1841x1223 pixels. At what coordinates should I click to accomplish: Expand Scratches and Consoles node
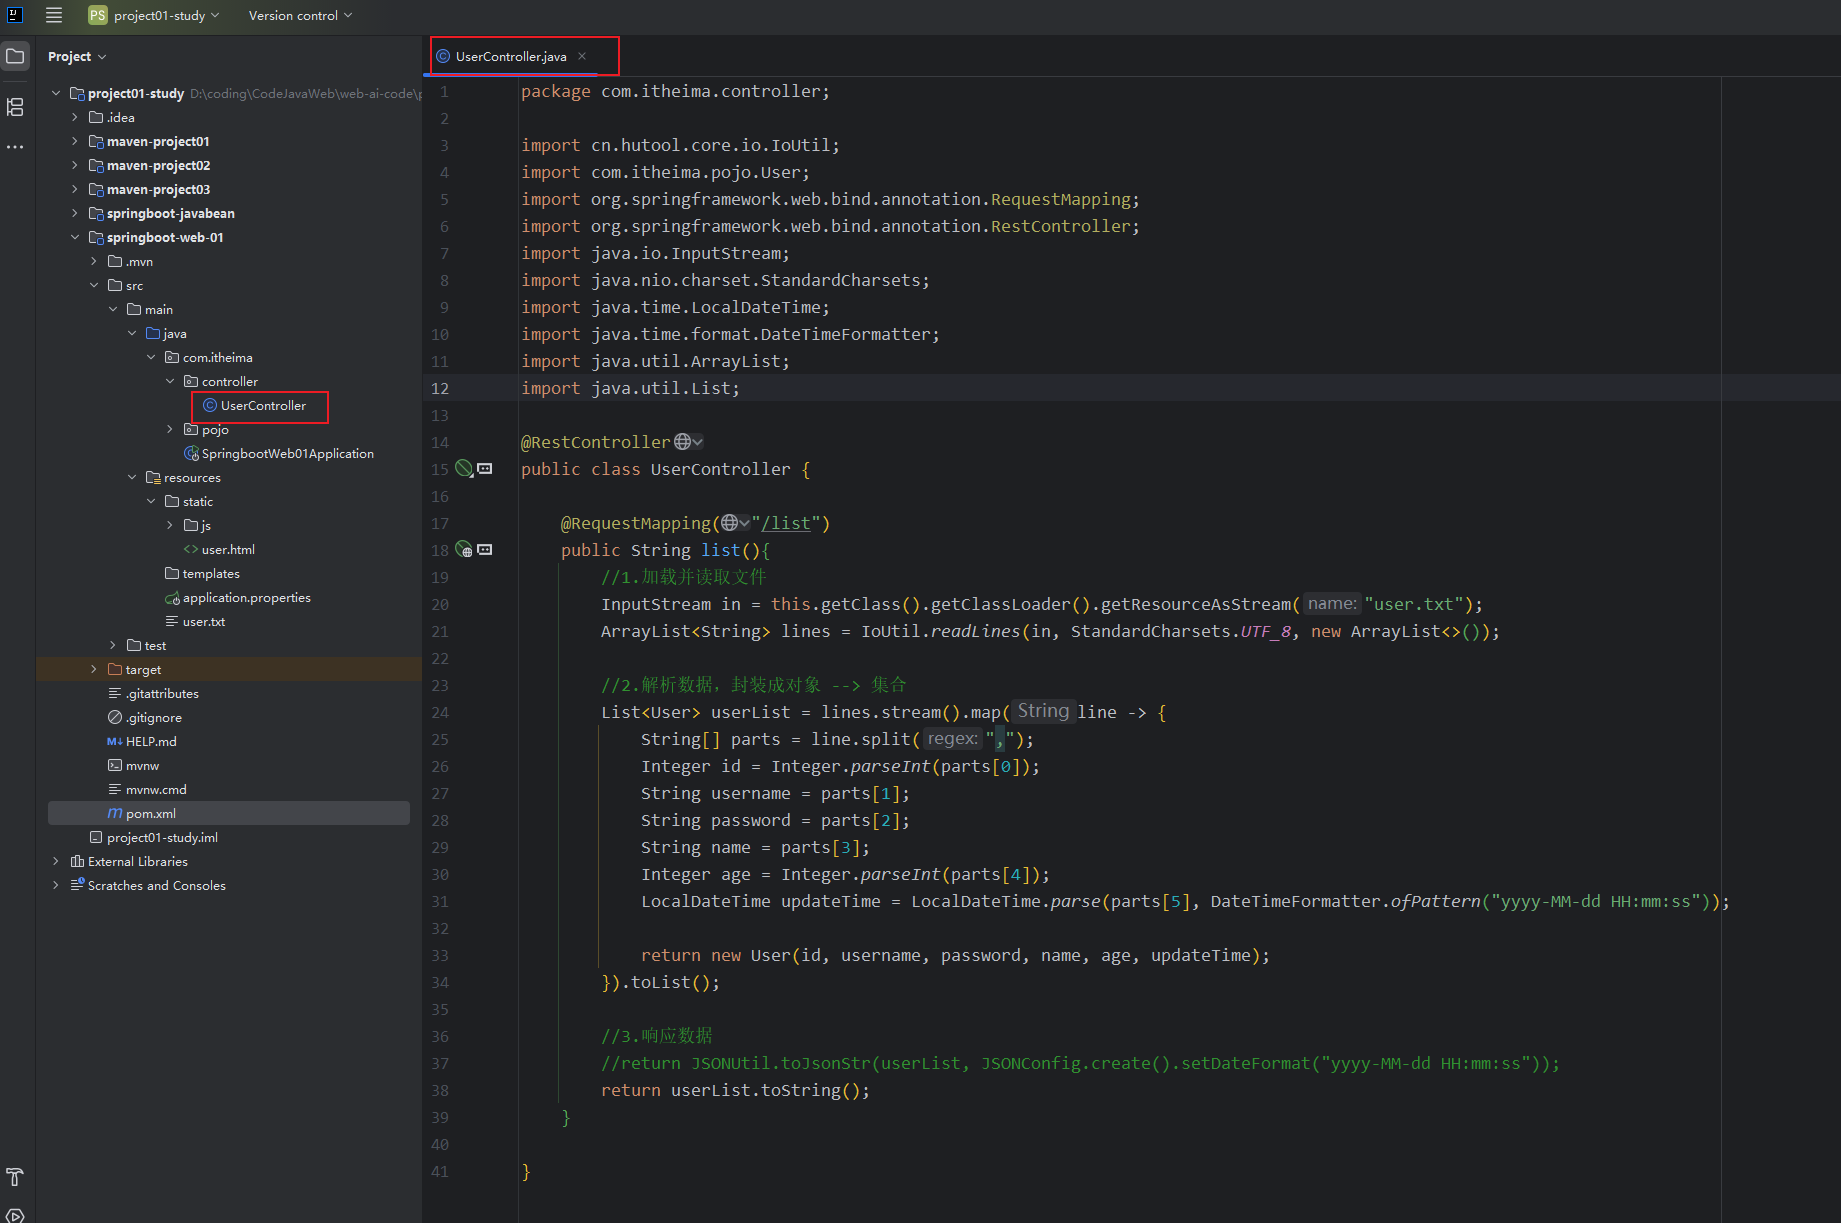pos(56,885)
